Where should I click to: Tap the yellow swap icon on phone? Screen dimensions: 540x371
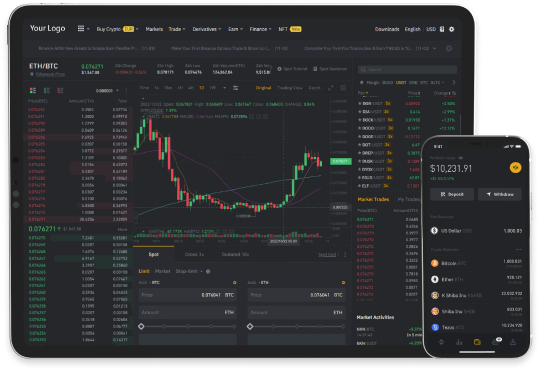click(515, 167)
